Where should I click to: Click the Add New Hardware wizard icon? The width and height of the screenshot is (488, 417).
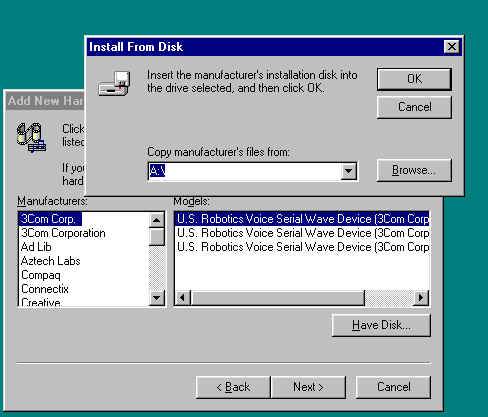[31, 137]
